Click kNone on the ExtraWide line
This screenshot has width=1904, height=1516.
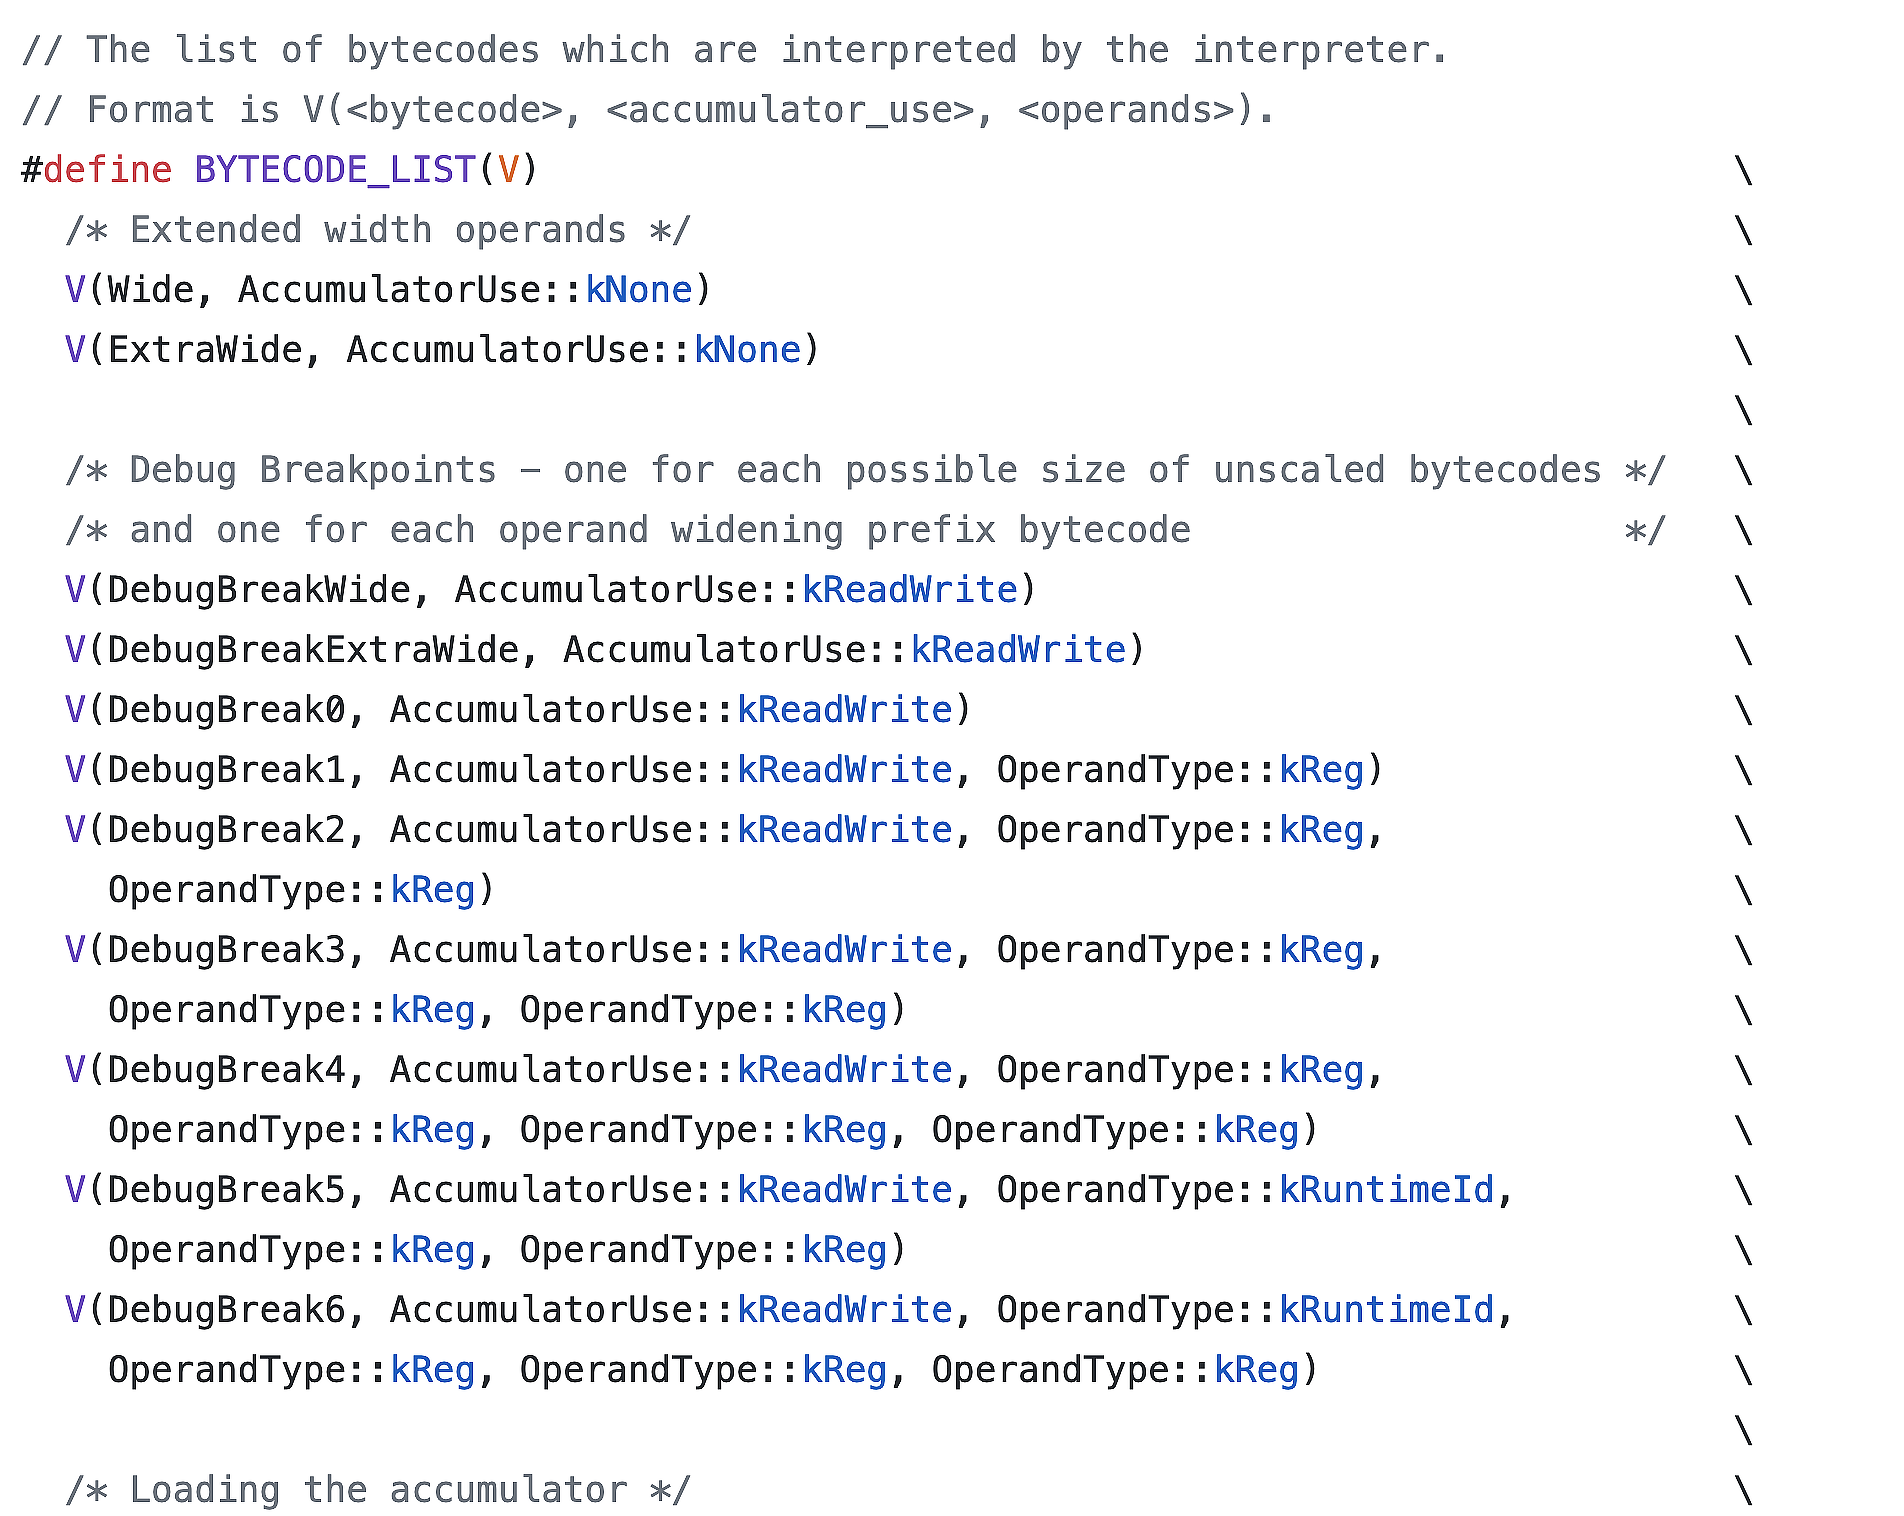[747, 350]
